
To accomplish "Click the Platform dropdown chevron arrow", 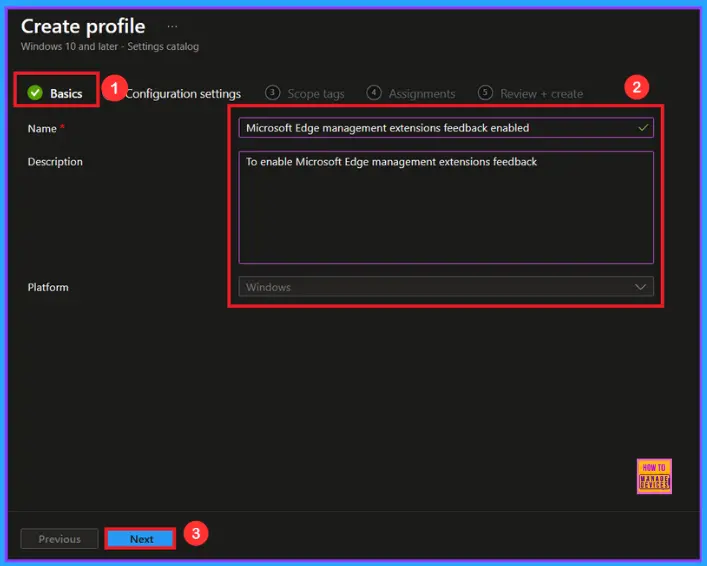I will pos(640,287).
